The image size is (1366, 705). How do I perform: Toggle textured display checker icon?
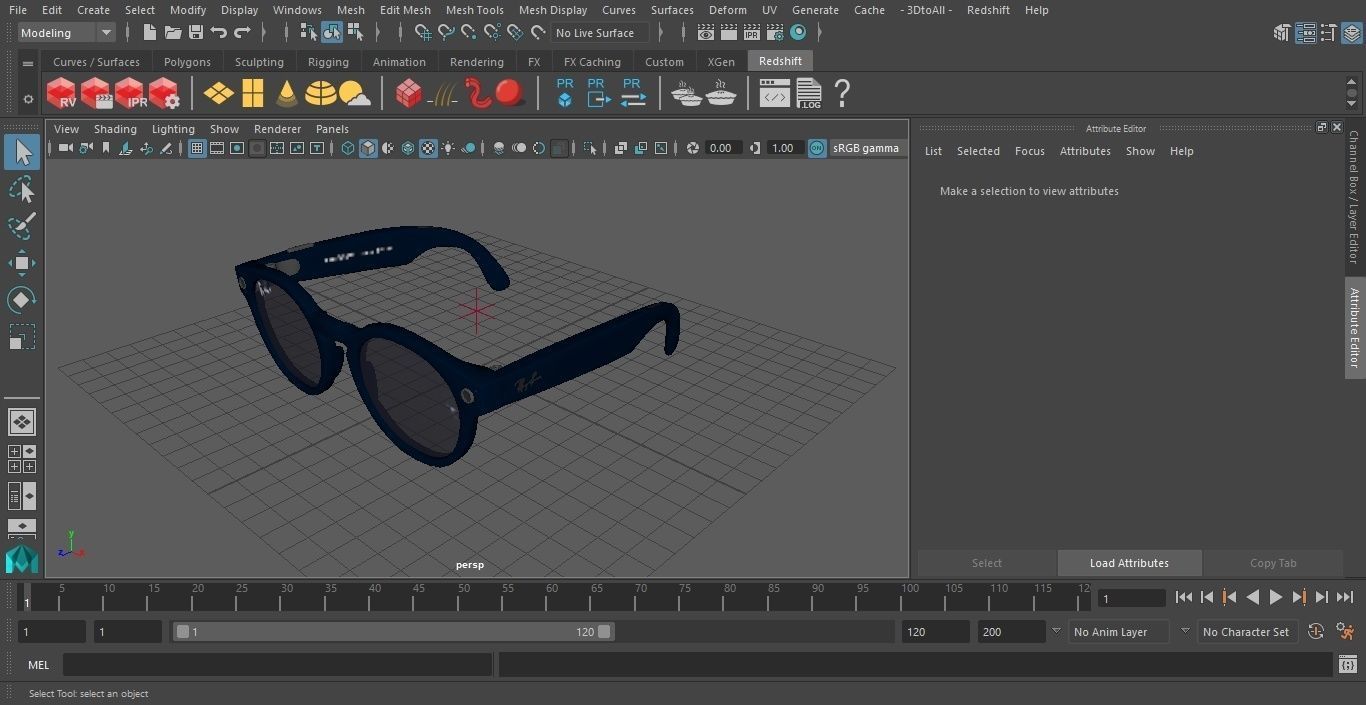point(428,148)
